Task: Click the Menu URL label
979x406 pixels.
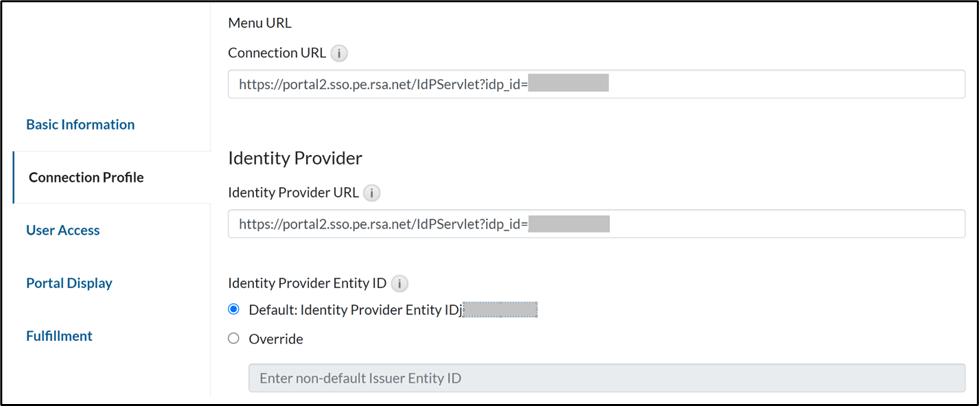Action: pos(260,23)
